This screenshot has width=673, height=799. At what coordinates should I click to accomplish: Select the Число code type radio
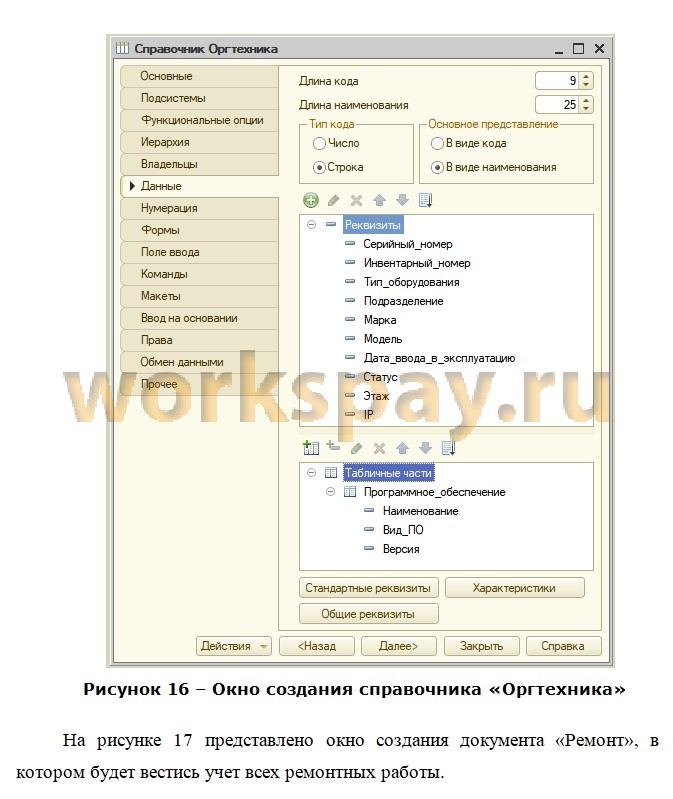click(320, 144)
